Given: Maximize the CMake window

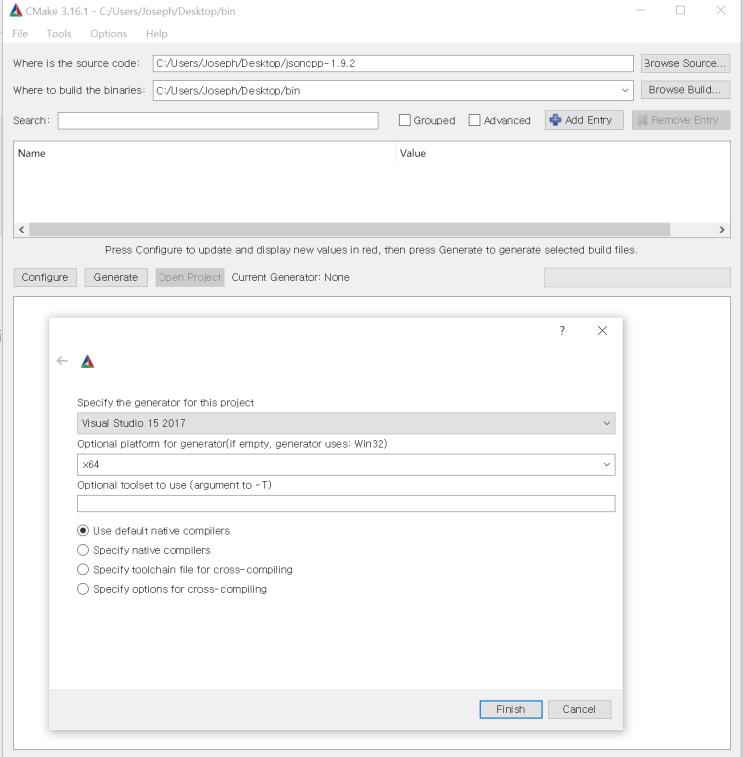Looking at the screenshot, I should [680, 10].
